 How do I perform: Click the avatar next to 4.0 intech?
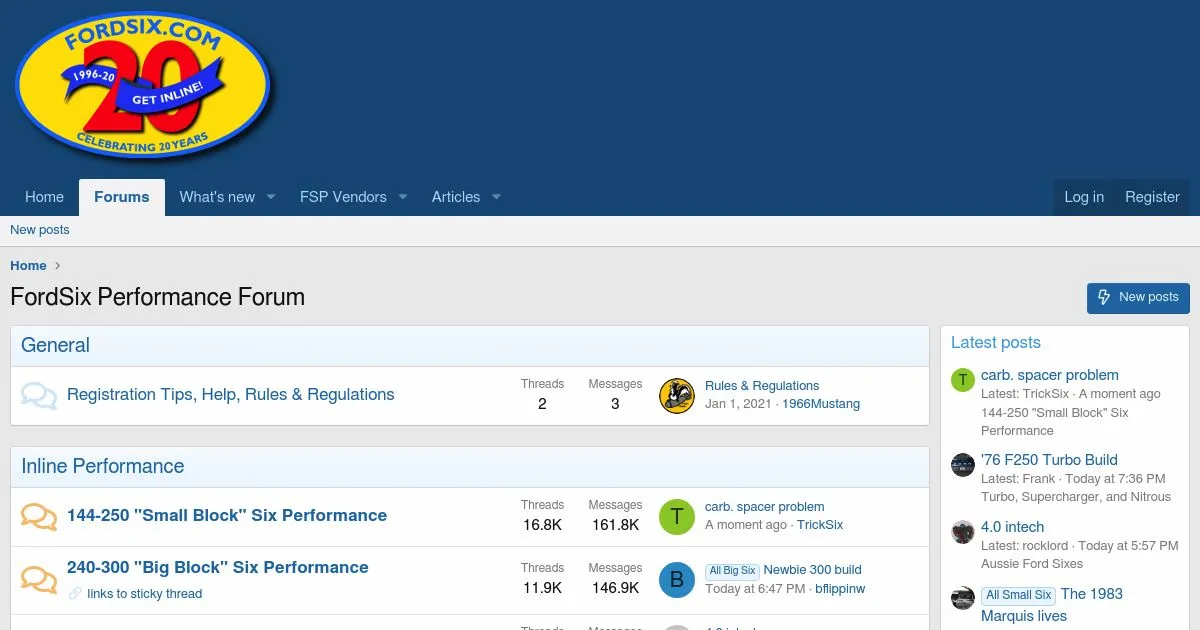coord(962,532)
